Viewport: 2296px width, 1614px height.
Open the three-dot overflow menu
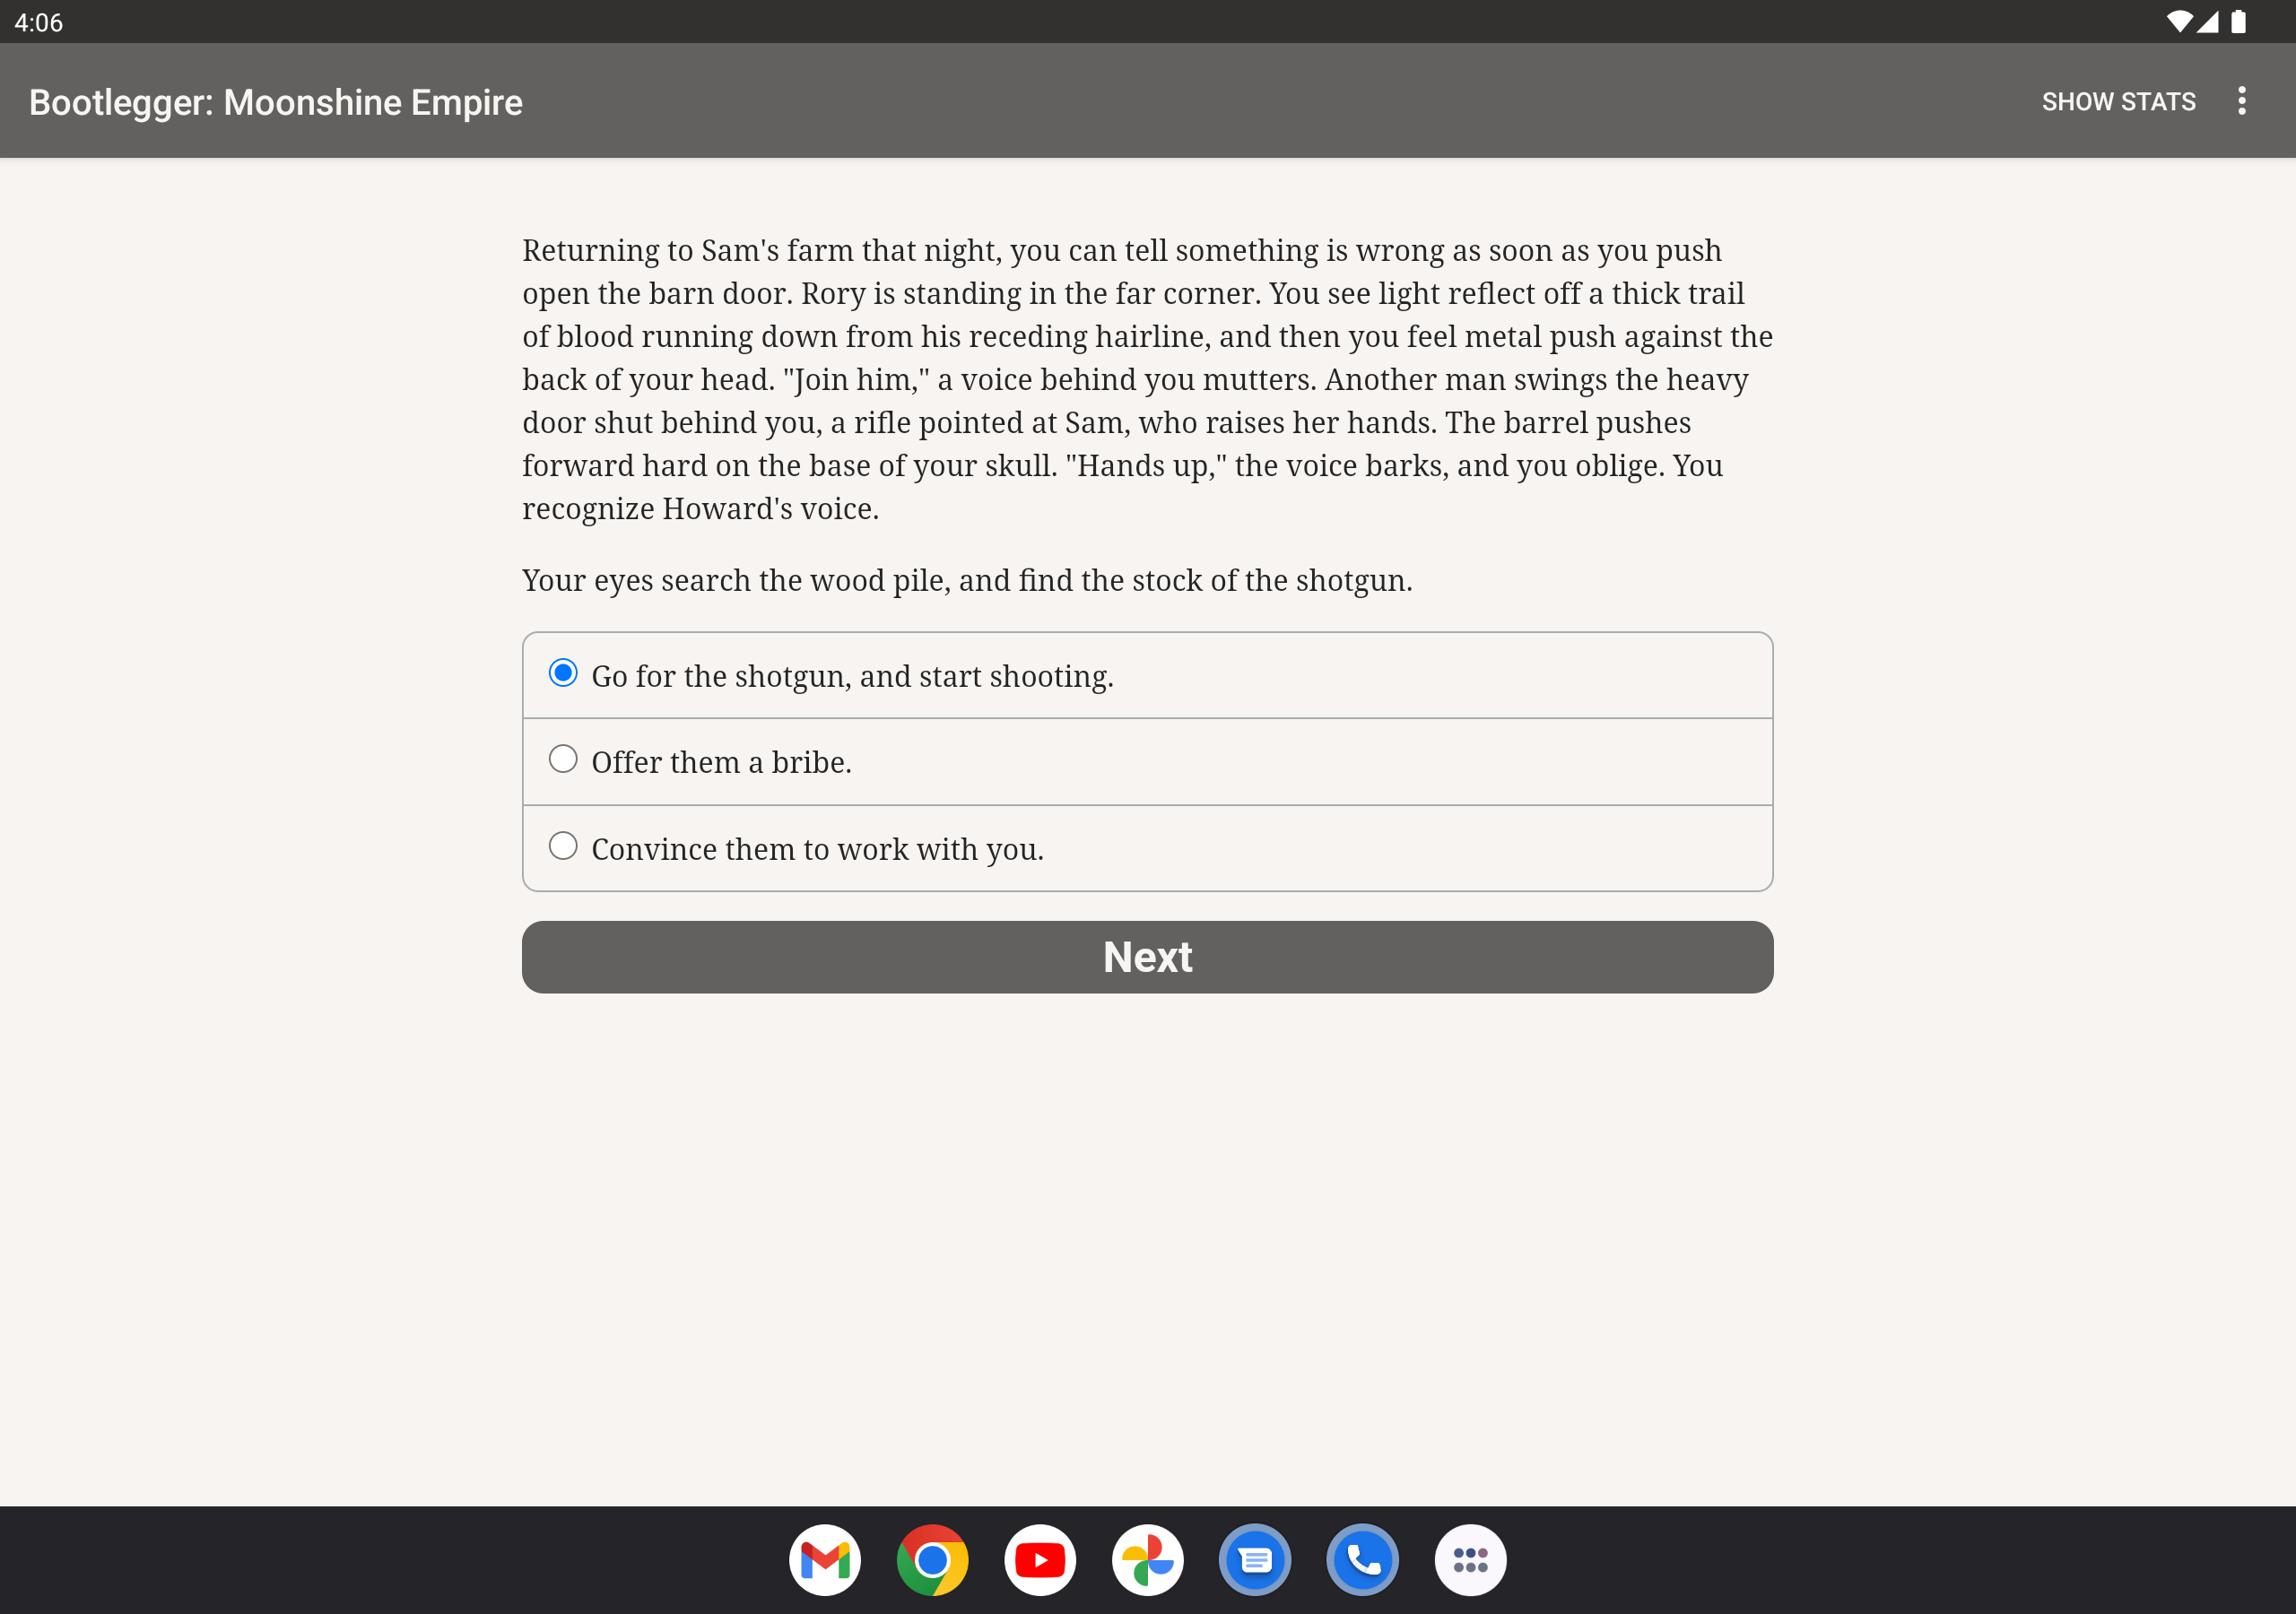pyautogui.click(x=2241, y=101)
